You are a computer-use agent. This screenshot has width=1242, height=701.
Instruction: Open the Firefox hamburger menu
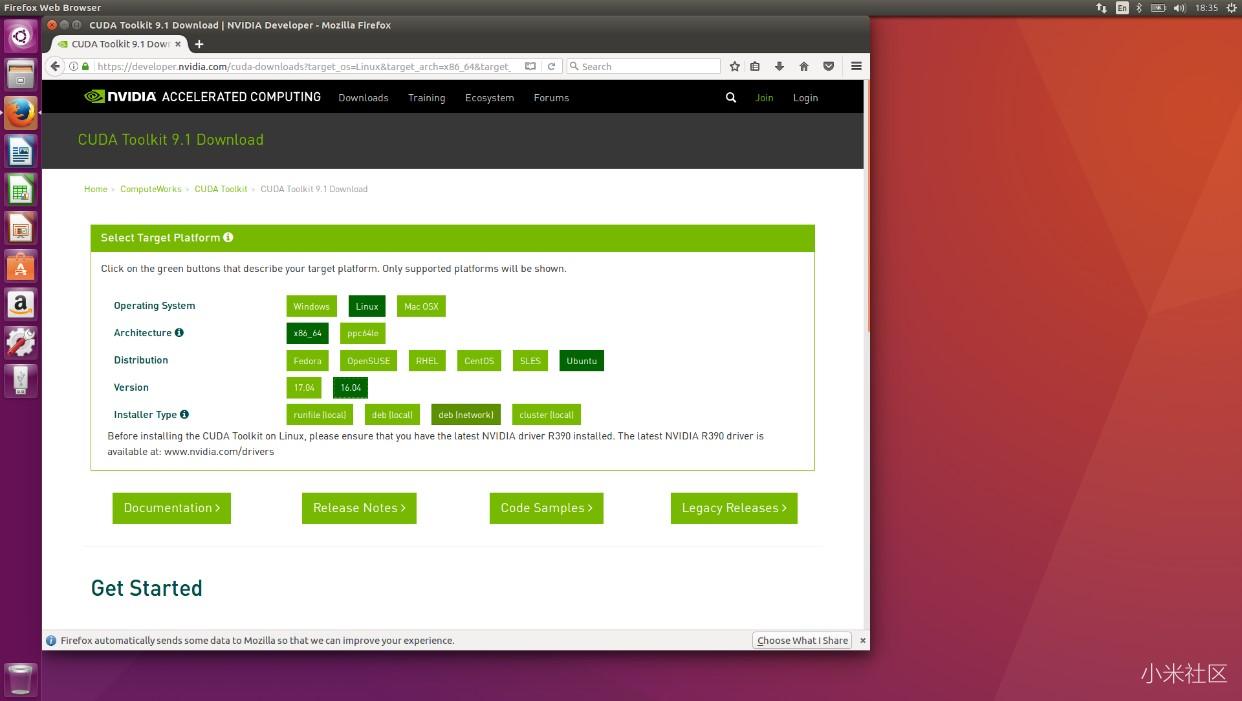pos(856,67)
